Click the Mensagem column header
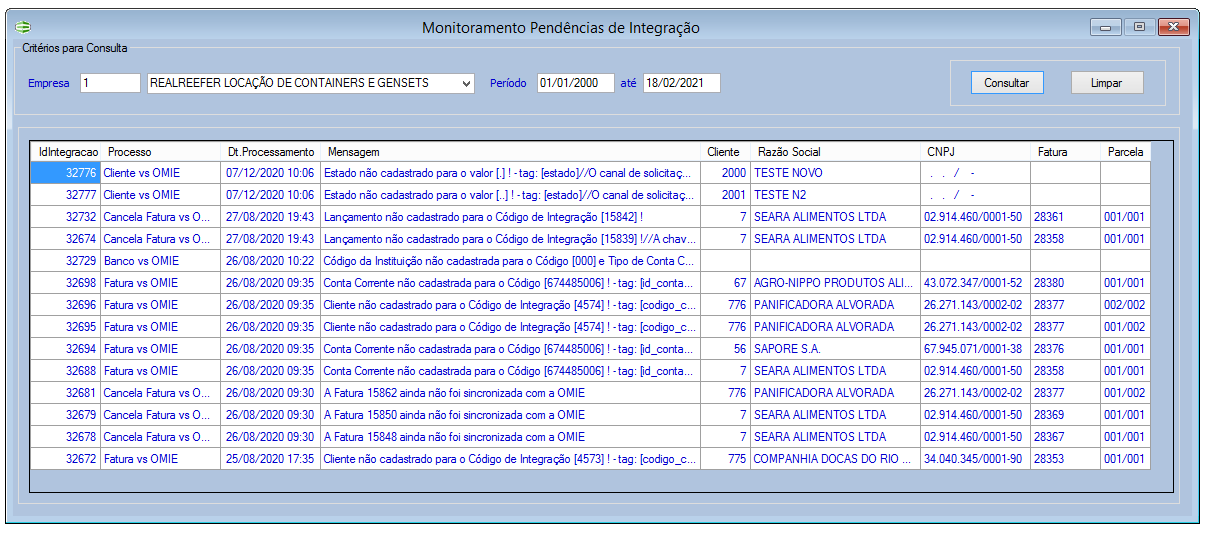This screenshot has width=1208, height=533. pyautogui.click(x=511, y=152)
